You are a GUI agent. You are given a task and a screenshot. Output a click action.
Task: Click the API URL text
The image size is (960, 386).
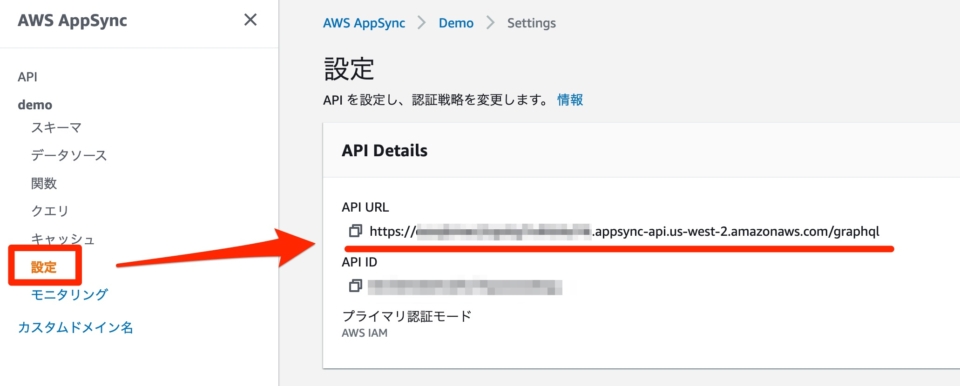(x=624, y=231)
